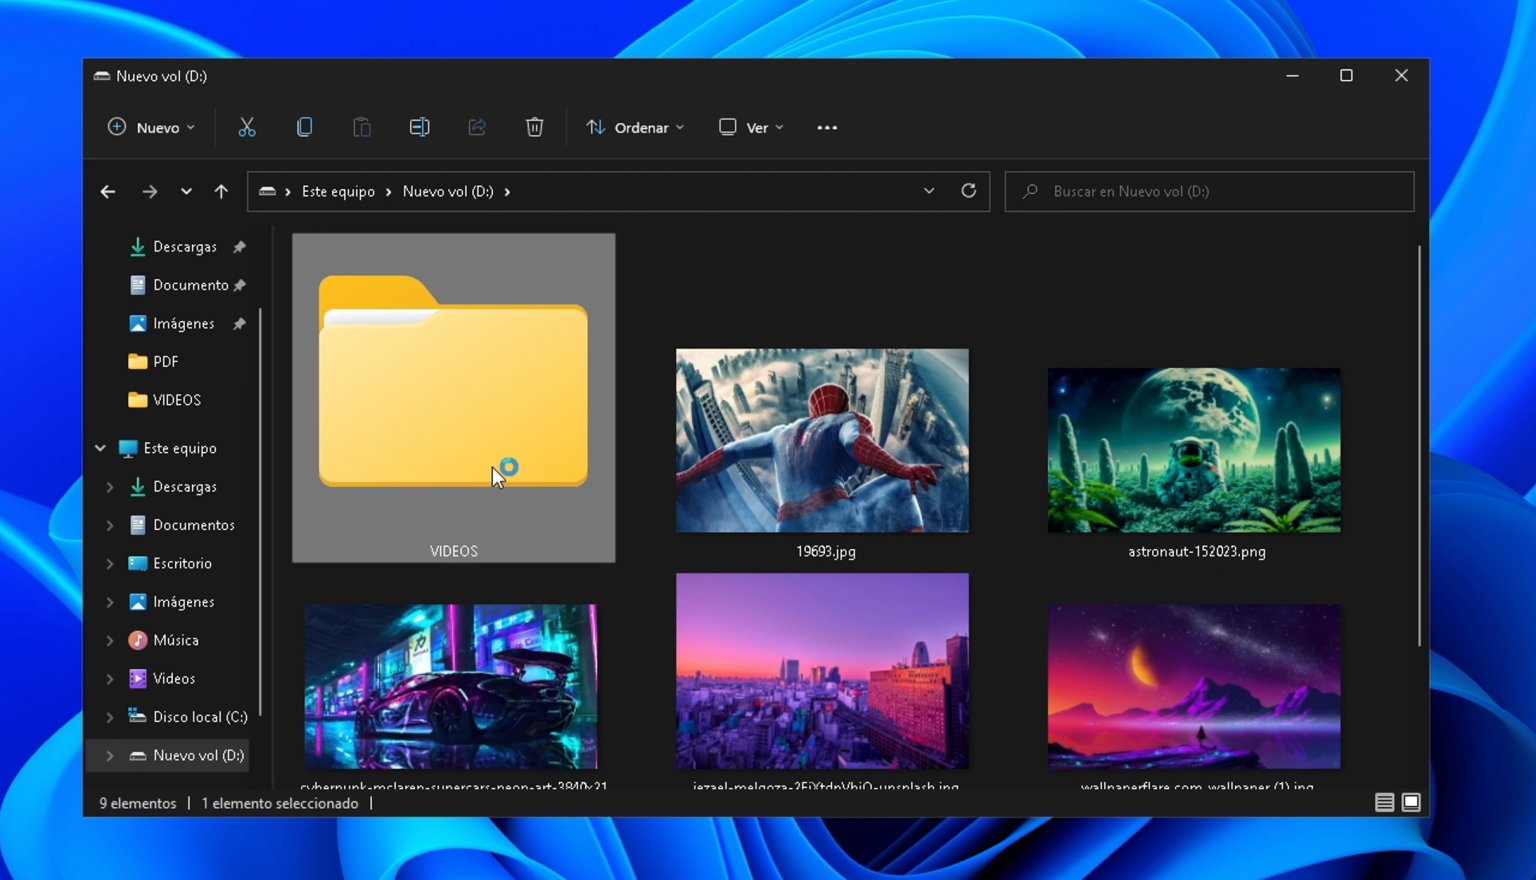Refresh the current folder view
This screenshot has height=880, width=1536.
pyautogui.click(x=968, y=191)
